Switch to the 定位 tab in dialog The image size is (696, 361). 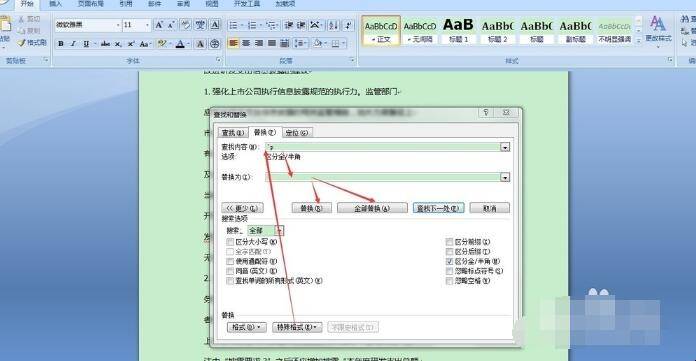click(297, 133)
